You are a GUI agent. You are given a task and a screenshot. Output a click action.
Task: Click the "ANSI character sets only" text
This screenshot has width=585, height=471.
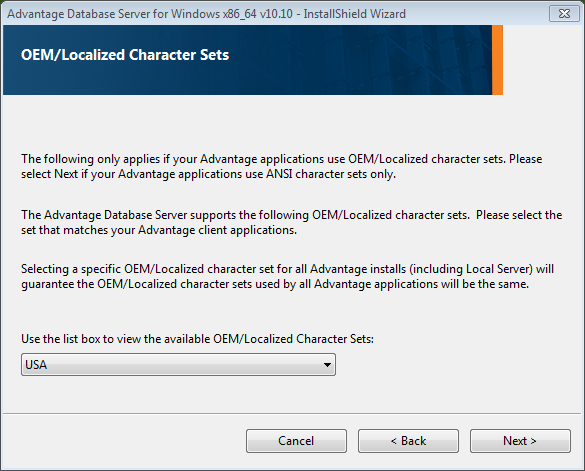[331, 174]
